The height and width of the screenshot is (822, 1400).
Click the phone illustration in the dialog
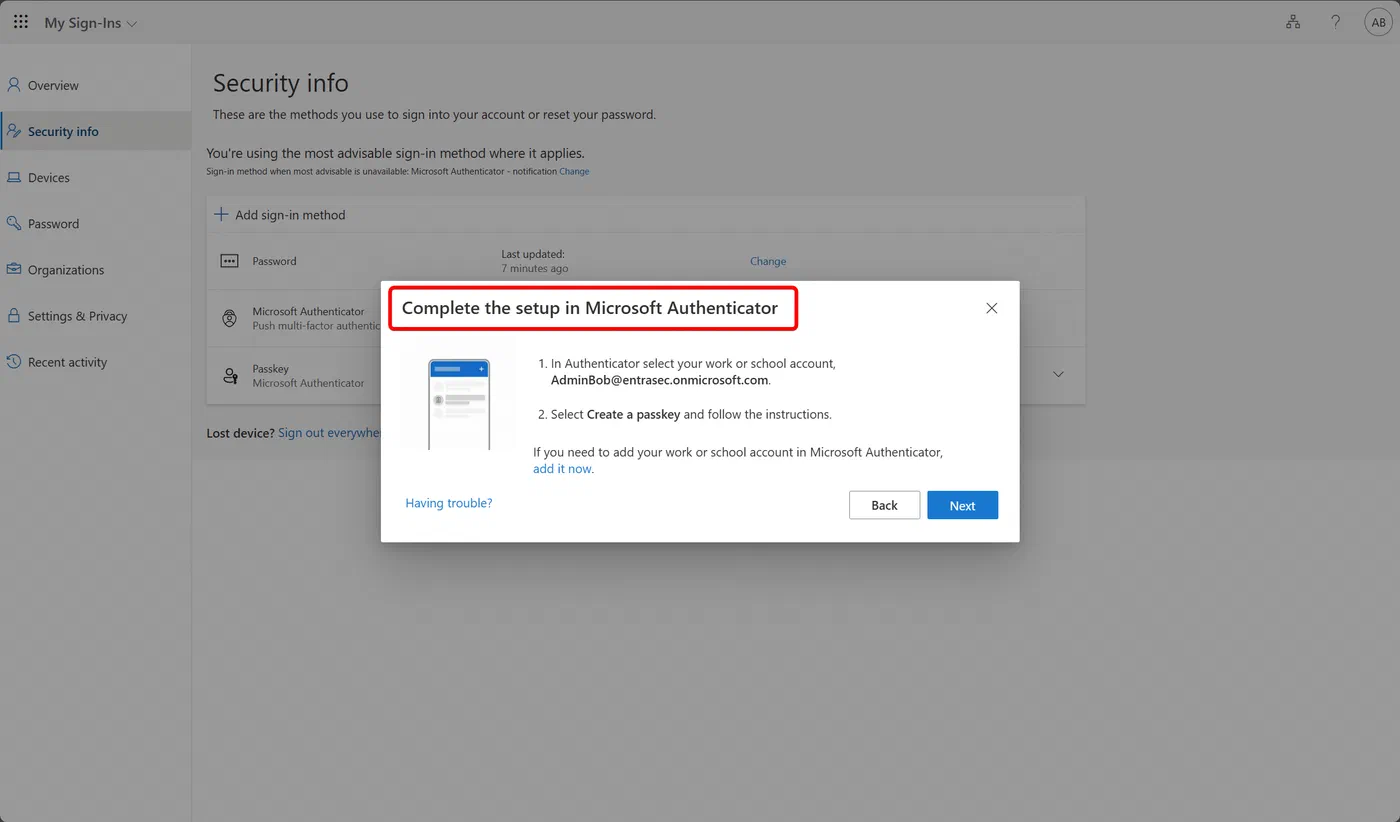coord(459,404)
